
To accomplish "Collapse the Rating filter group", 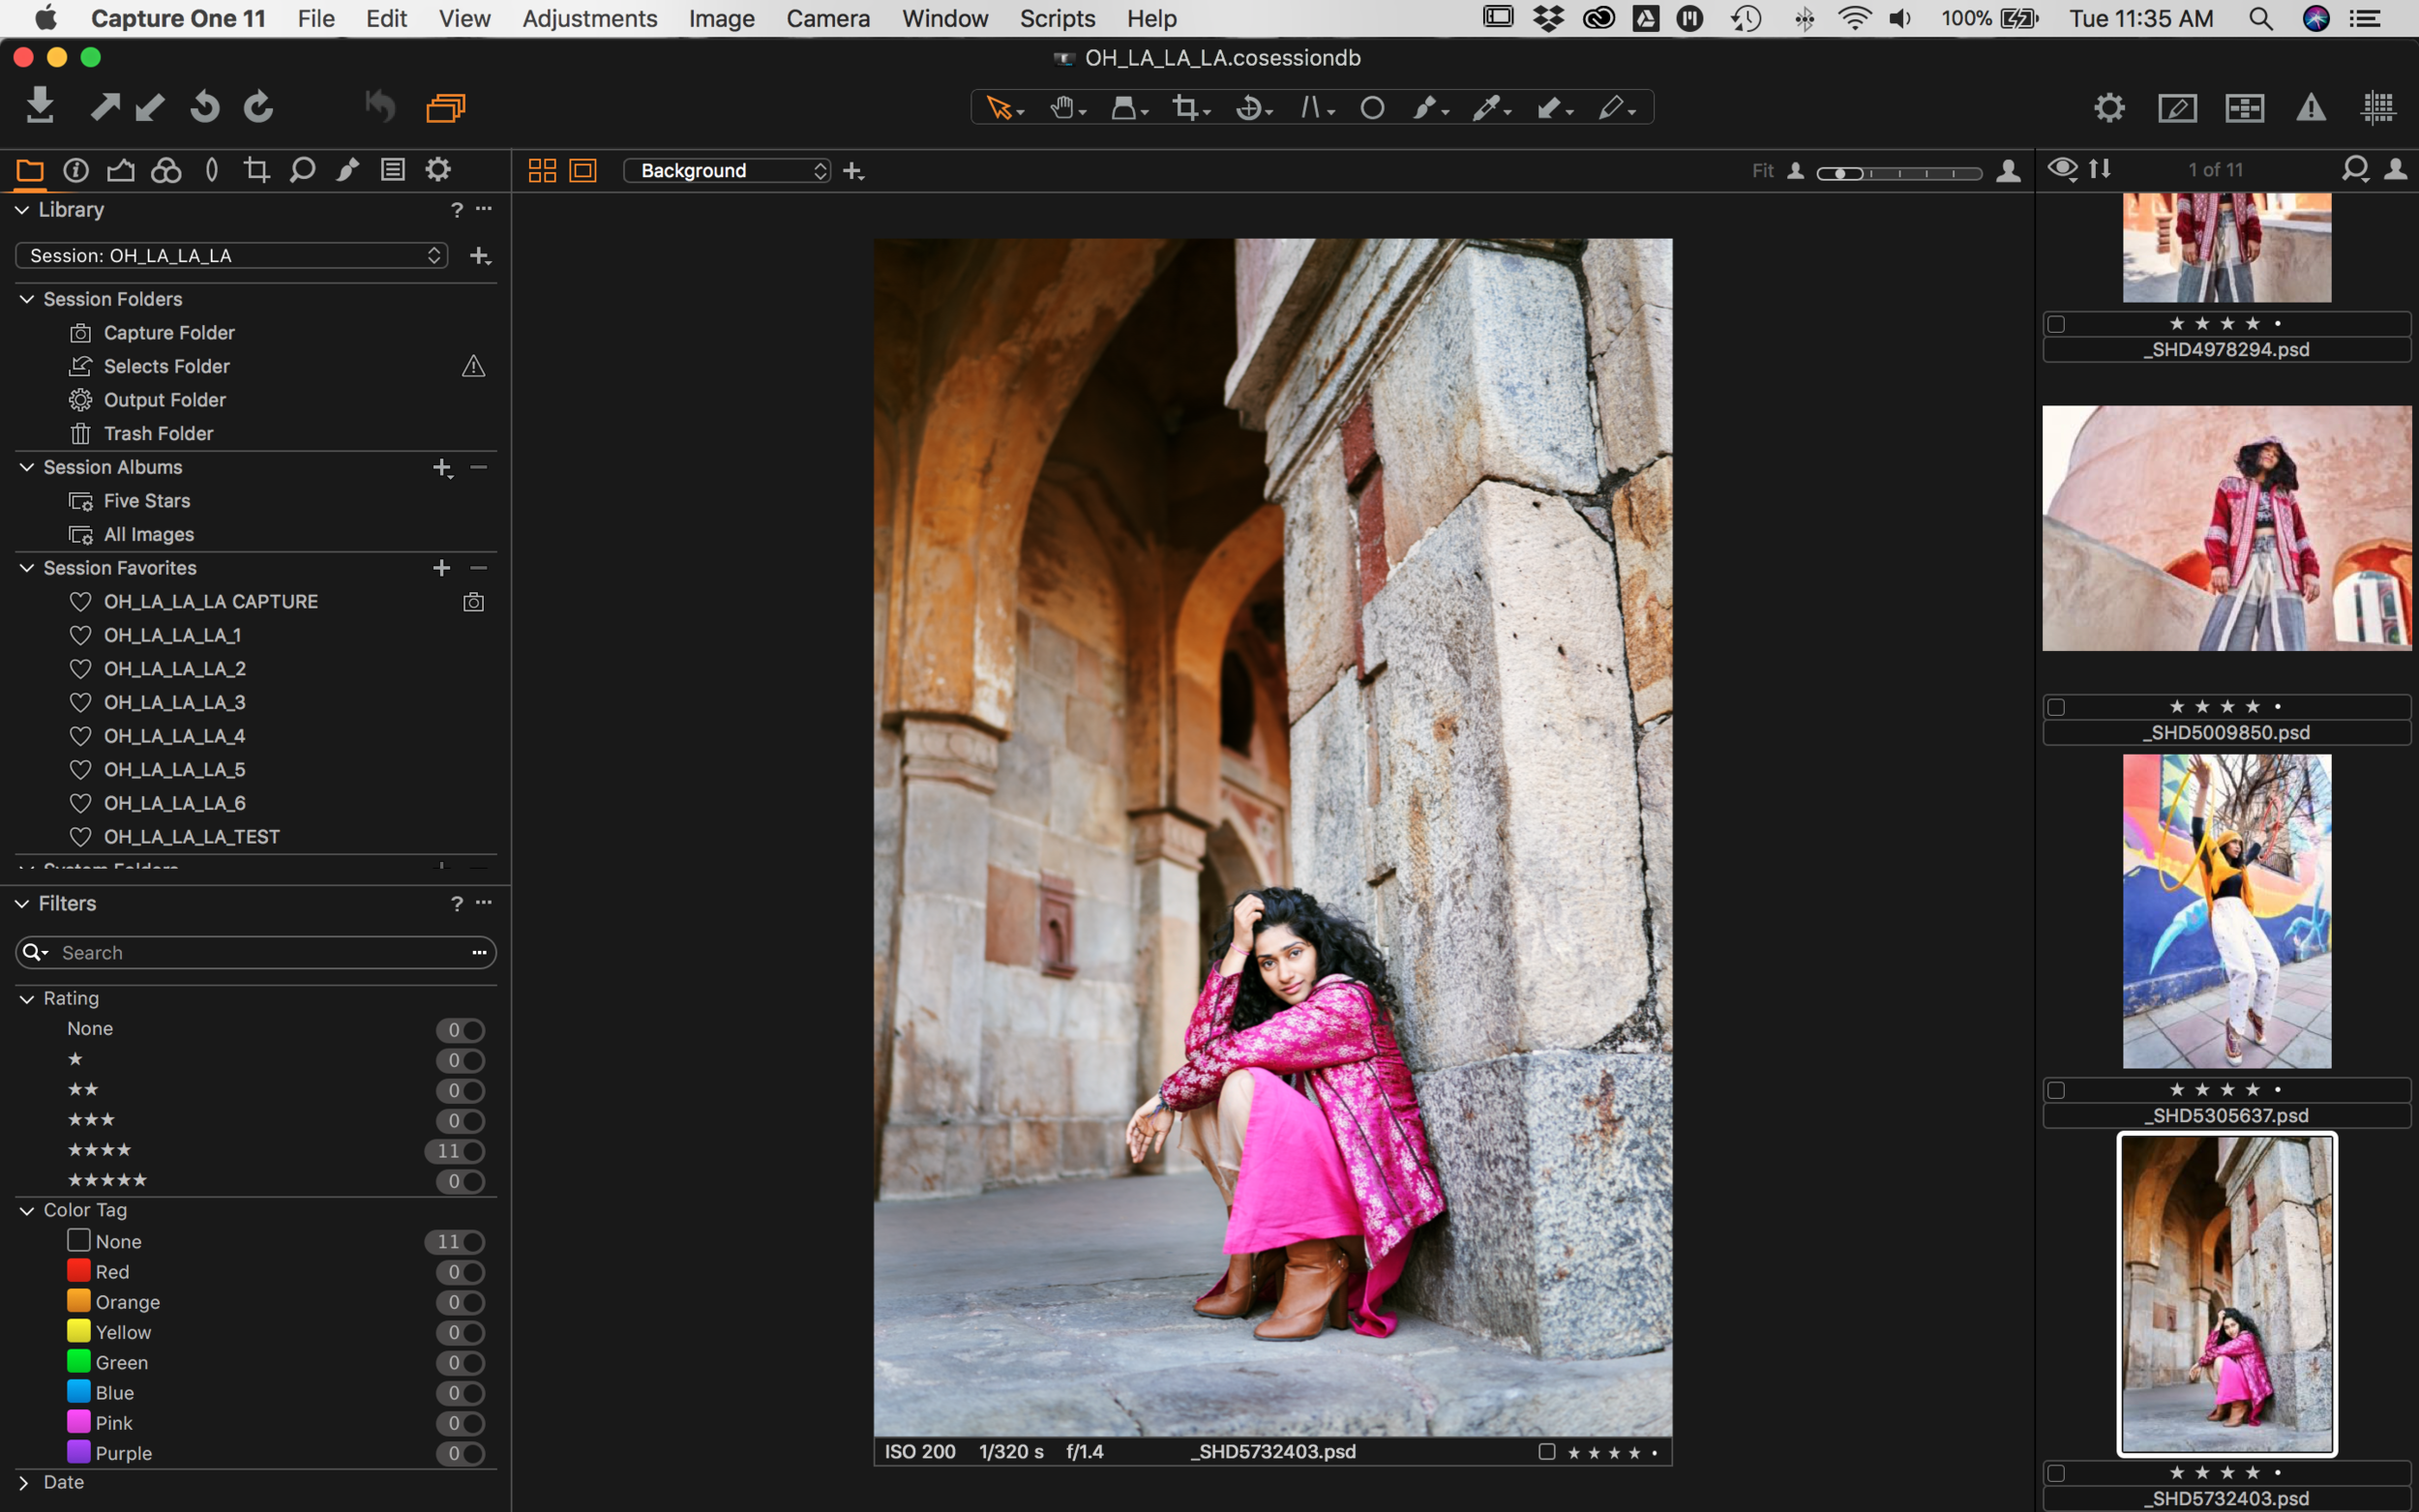I will 27,999.
